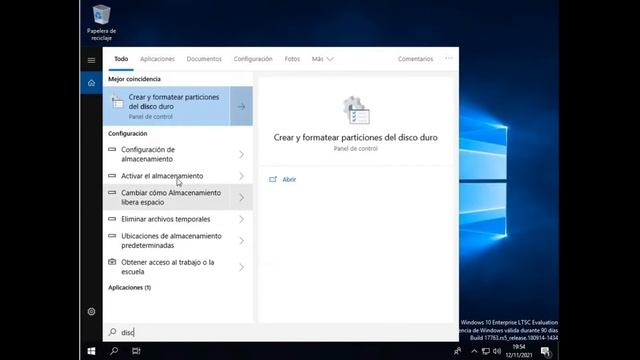640x360 pixels.
Task: Click the Aplicaciones (1) section header
Action: click(x=129, y=287)
